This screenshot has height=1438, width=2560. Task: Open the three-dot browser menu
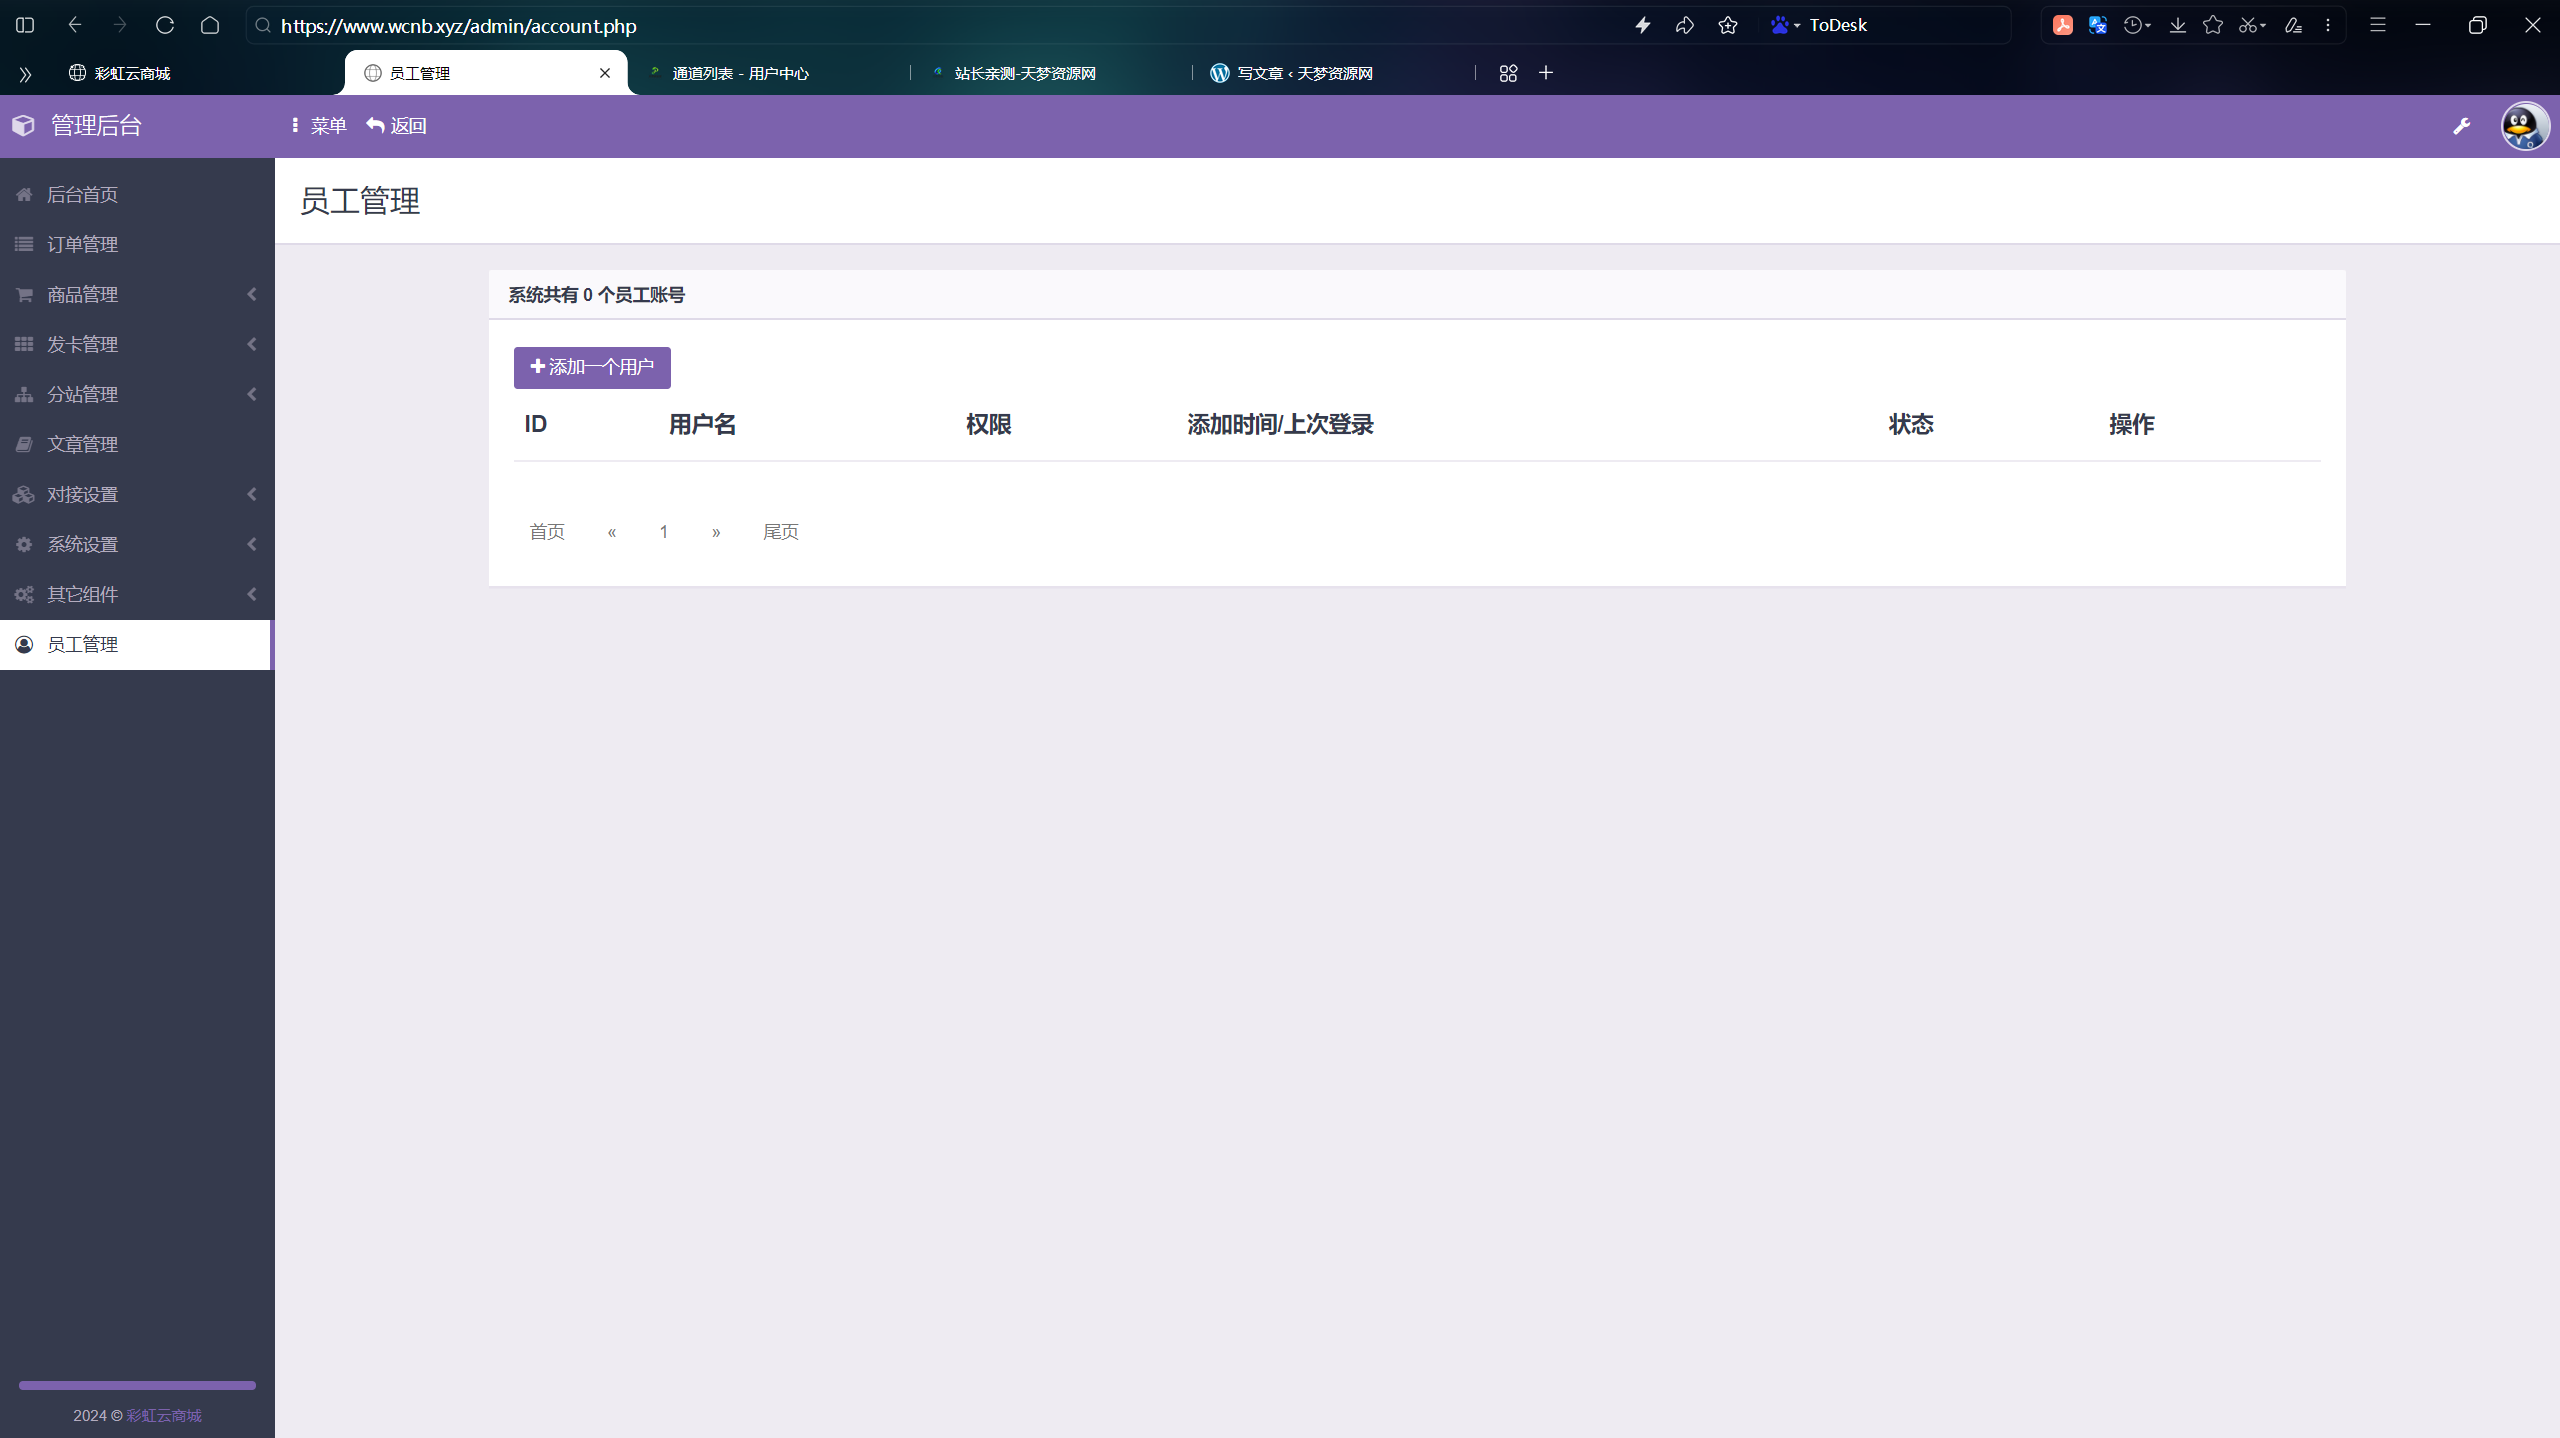coord(2328,25)
